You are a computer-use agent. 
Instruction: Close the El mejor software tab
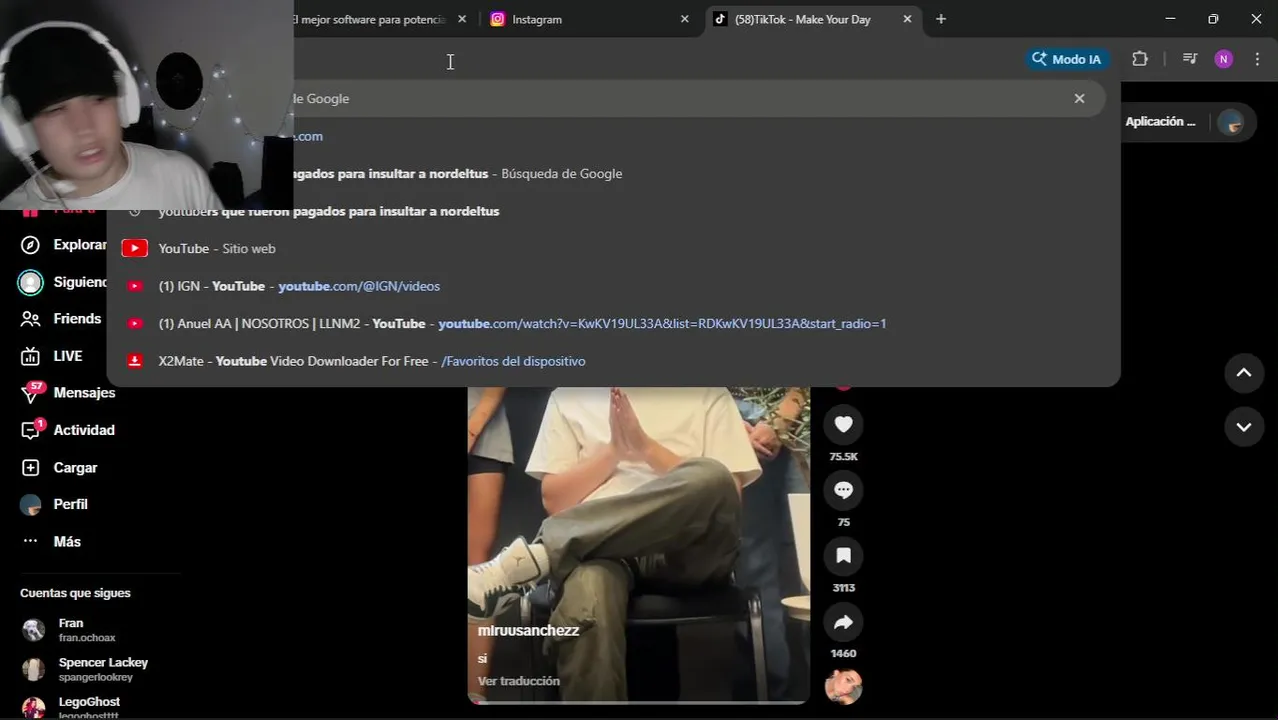pos(461,19)
